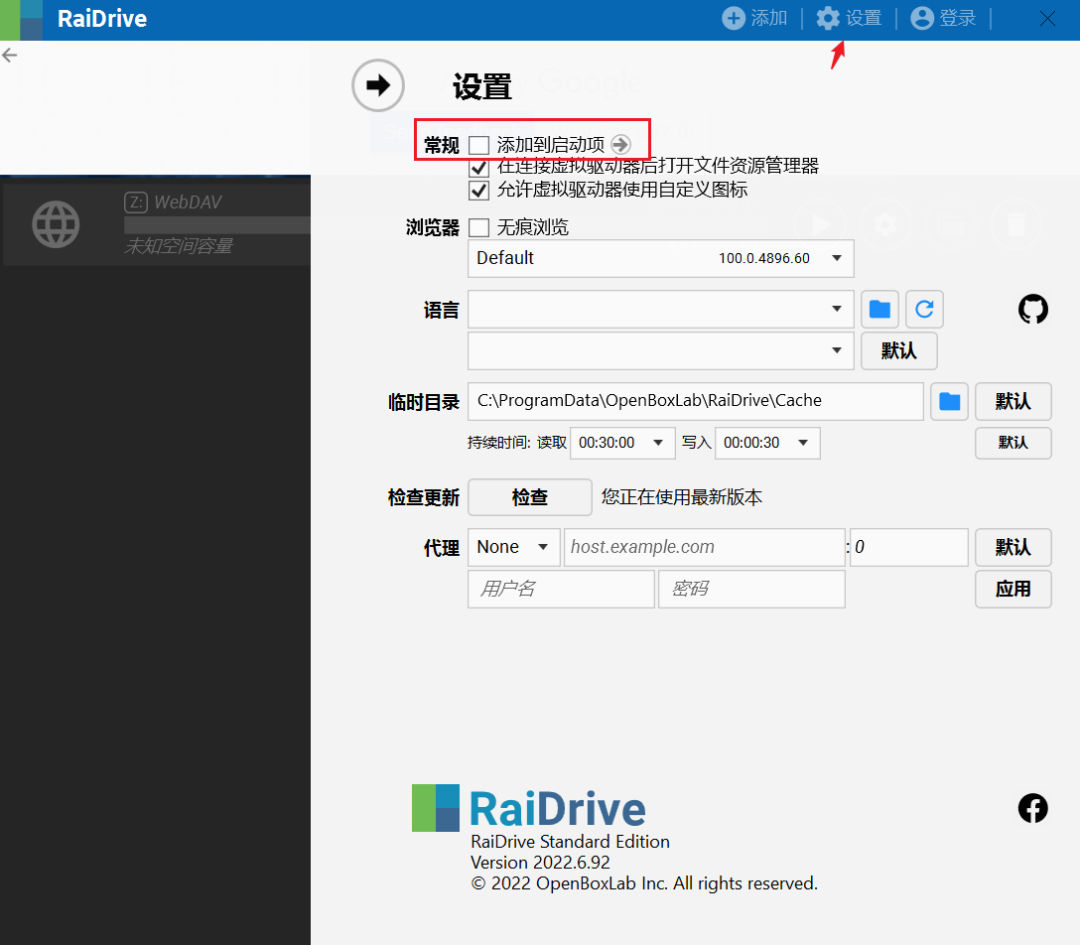
Task: Click the round arrow icon beside 设置
Action: click(x=377, y=85)
